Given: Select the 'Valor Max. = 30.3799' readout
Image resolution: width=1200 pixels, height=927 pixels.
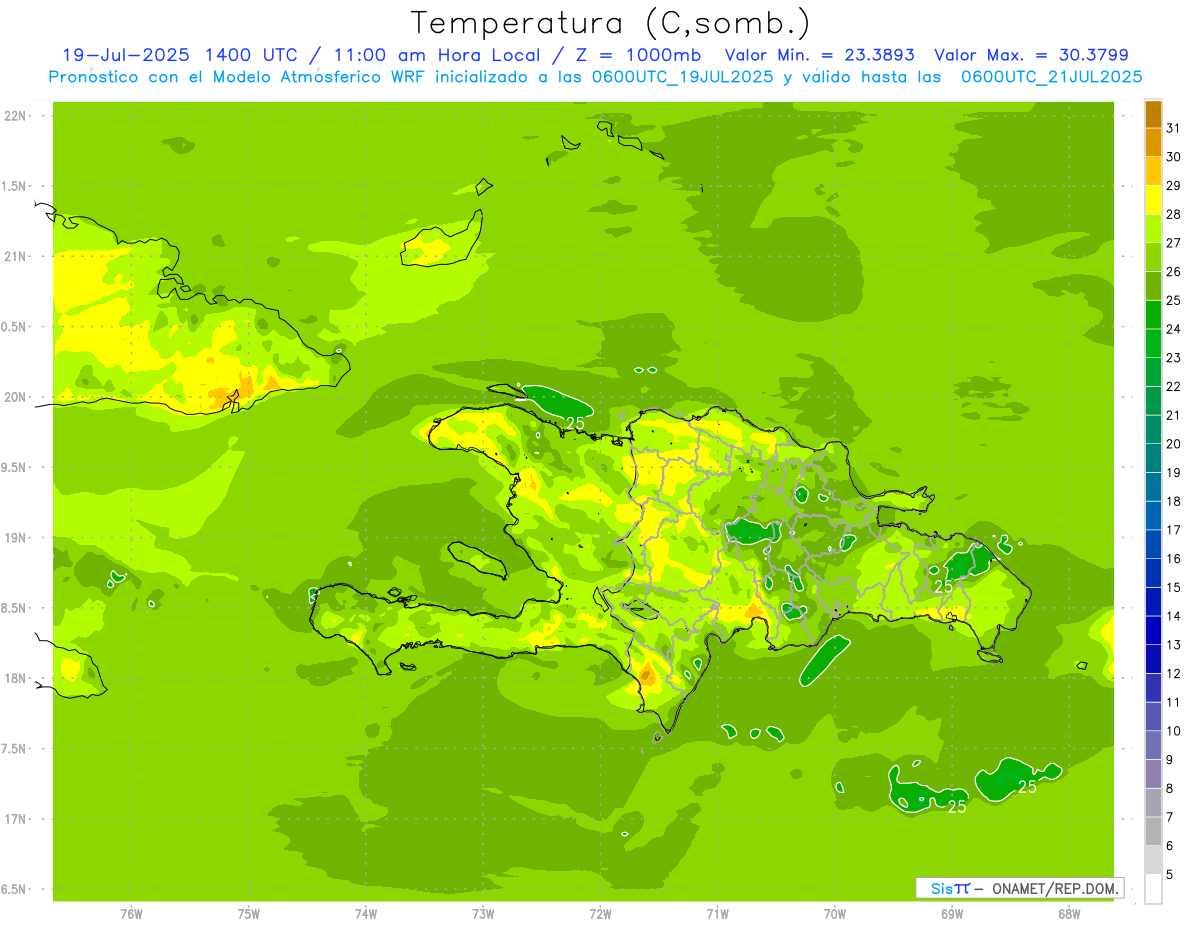Looking at the screenshot, I should 1031,55.
